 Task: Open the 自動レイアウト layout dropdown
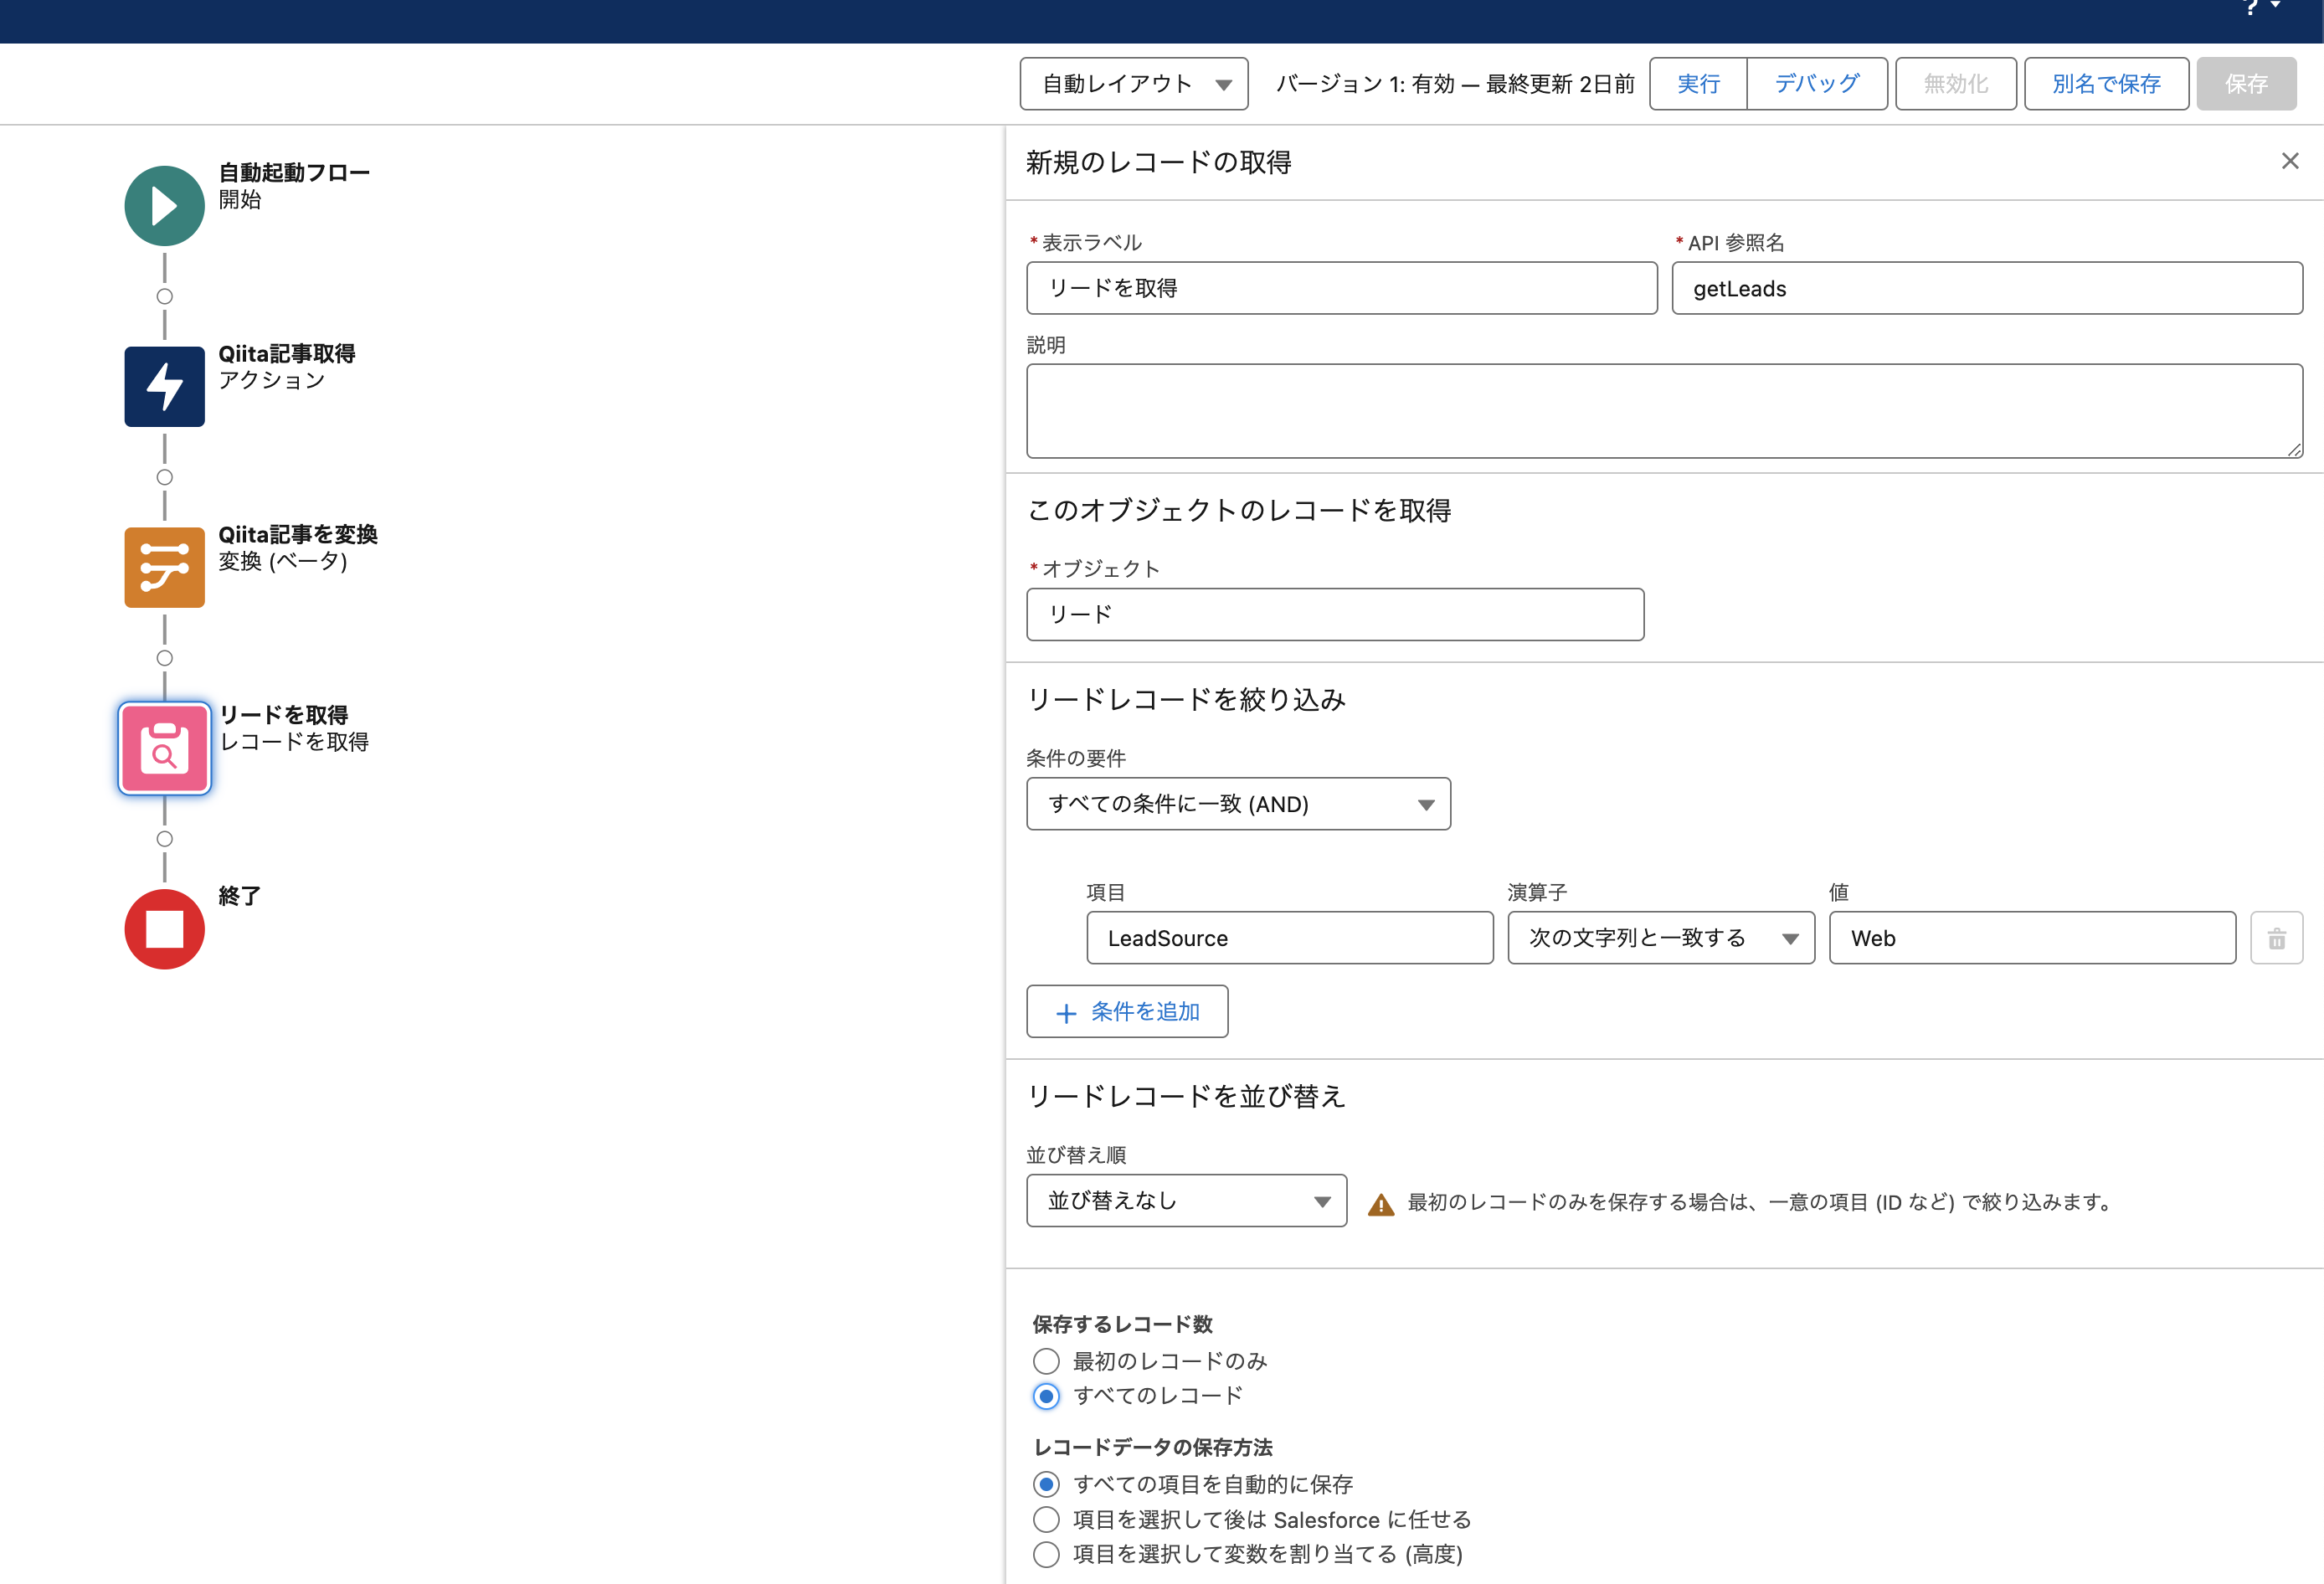pos(1133,84)
